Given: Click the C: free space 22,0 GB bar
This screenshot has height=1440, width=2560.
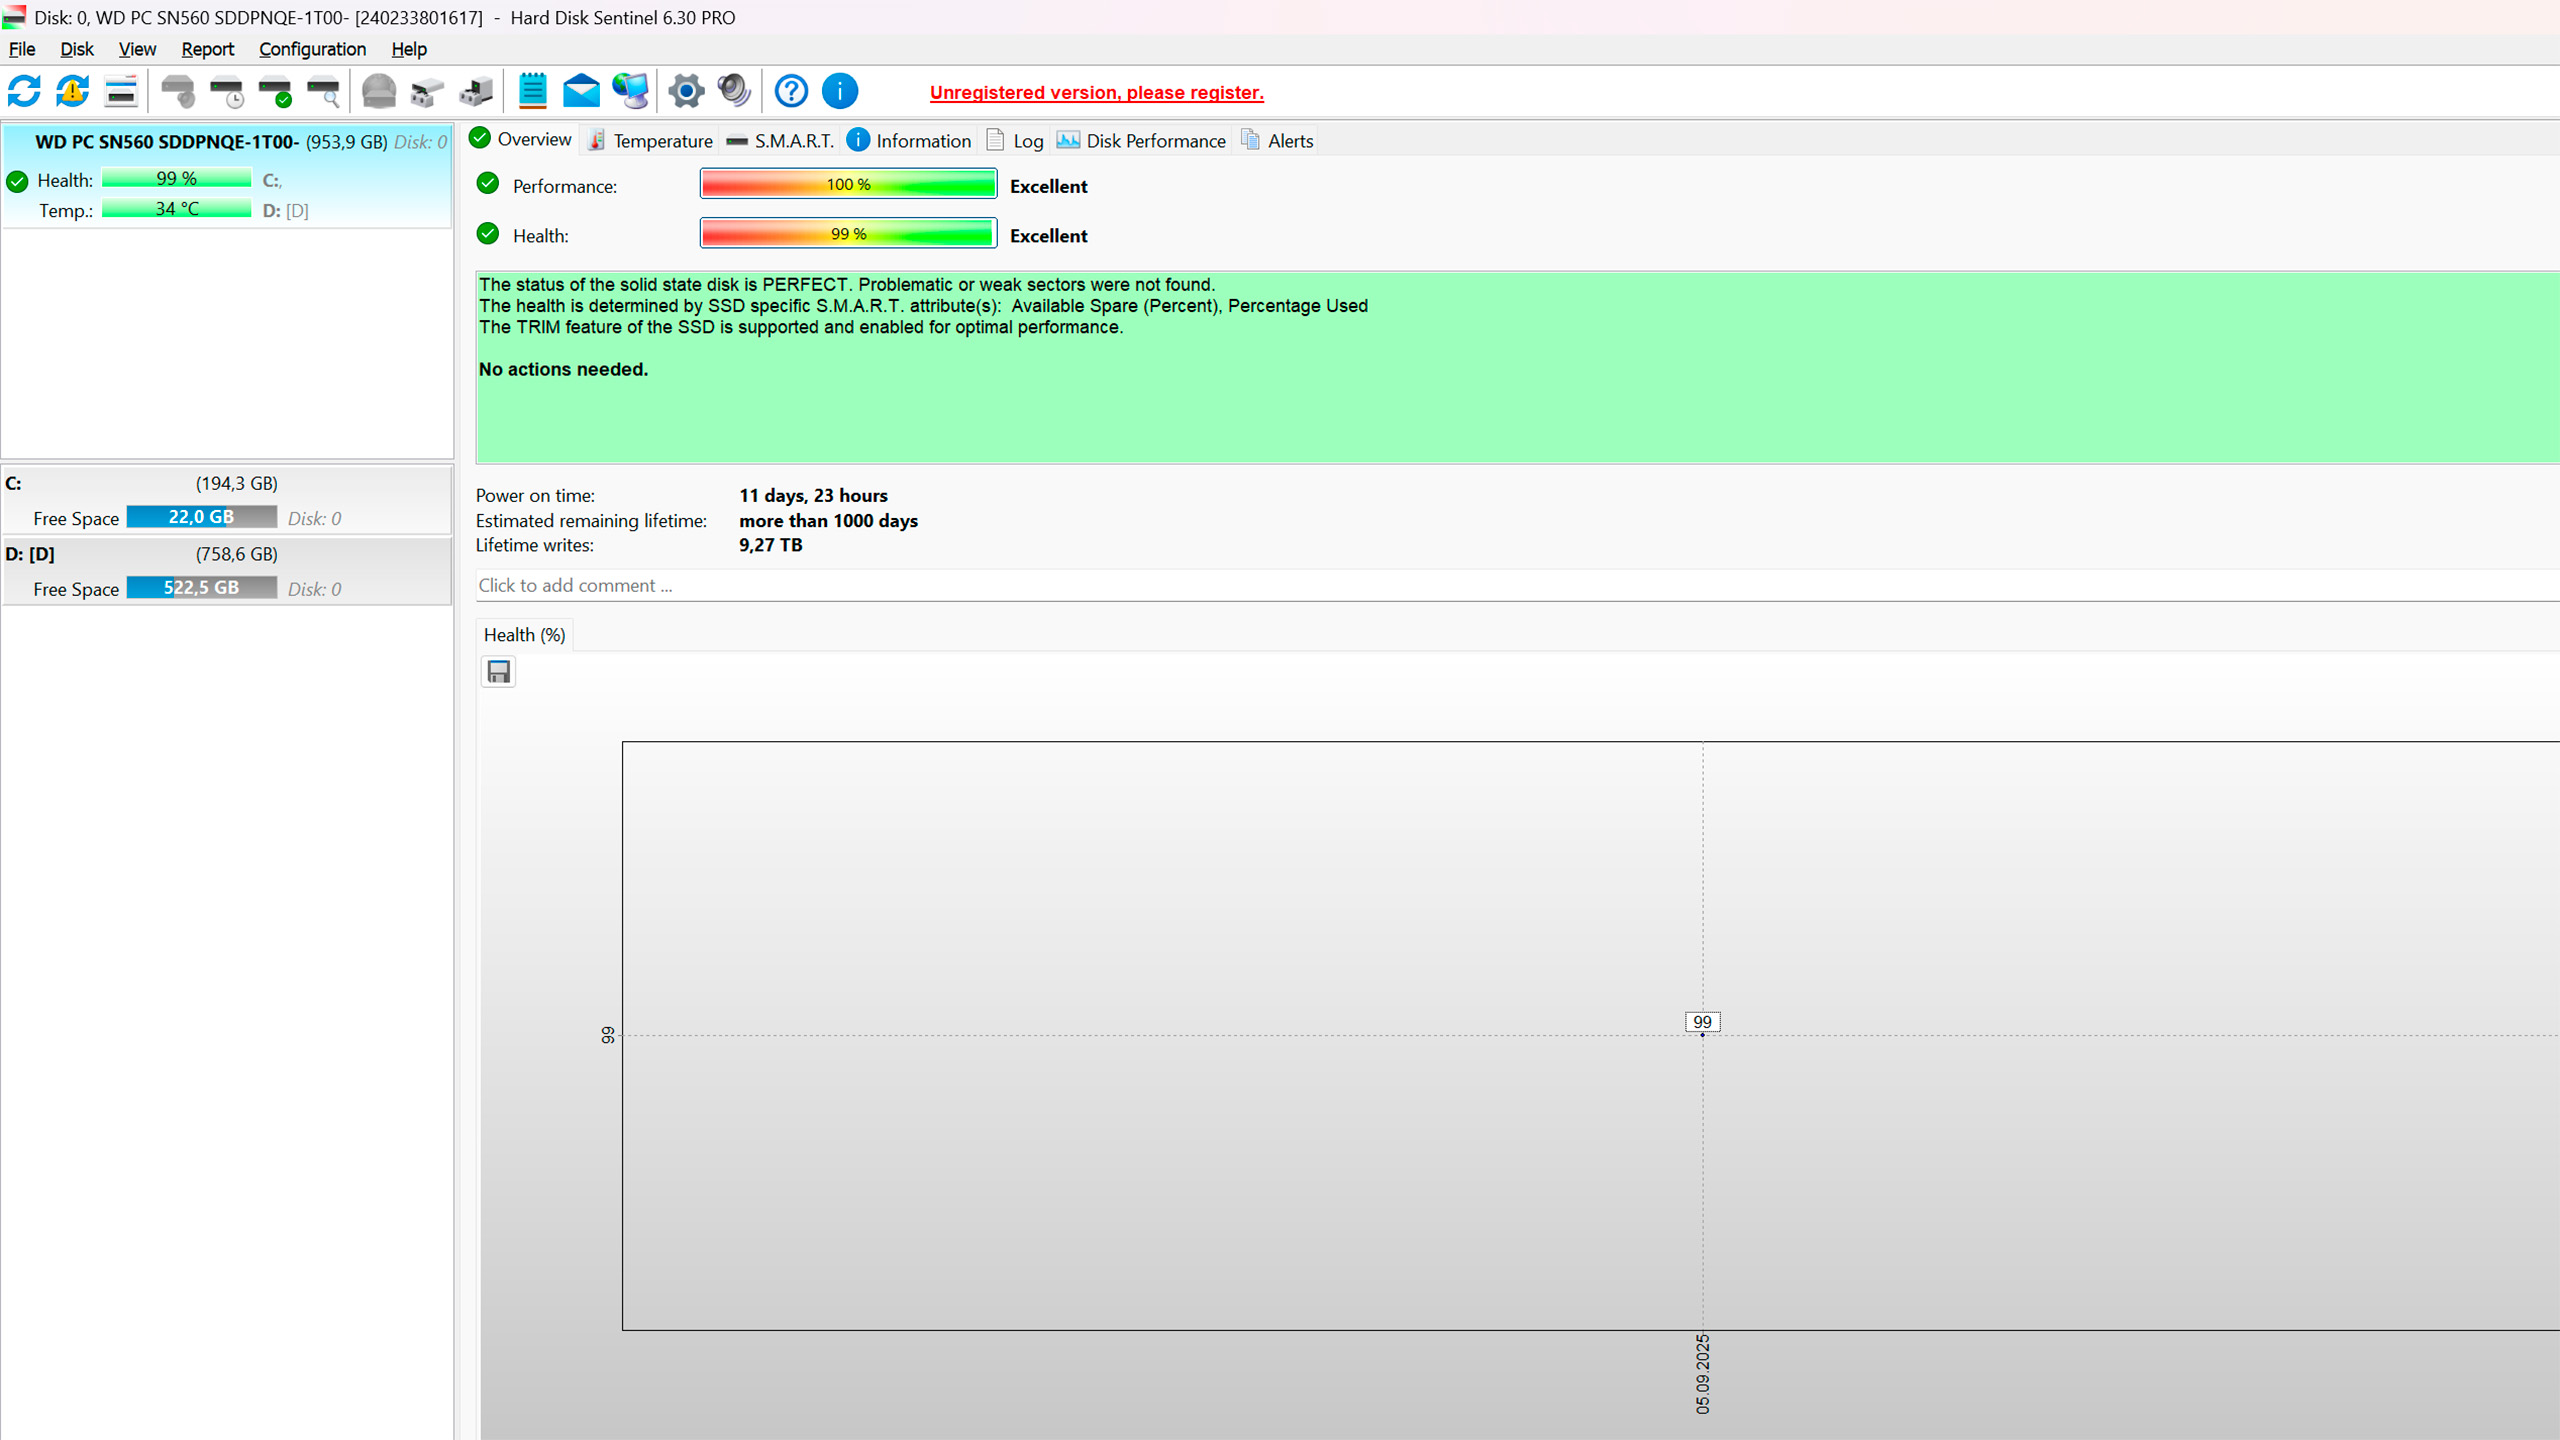Looking at the screenshot, I should point(201,517).
